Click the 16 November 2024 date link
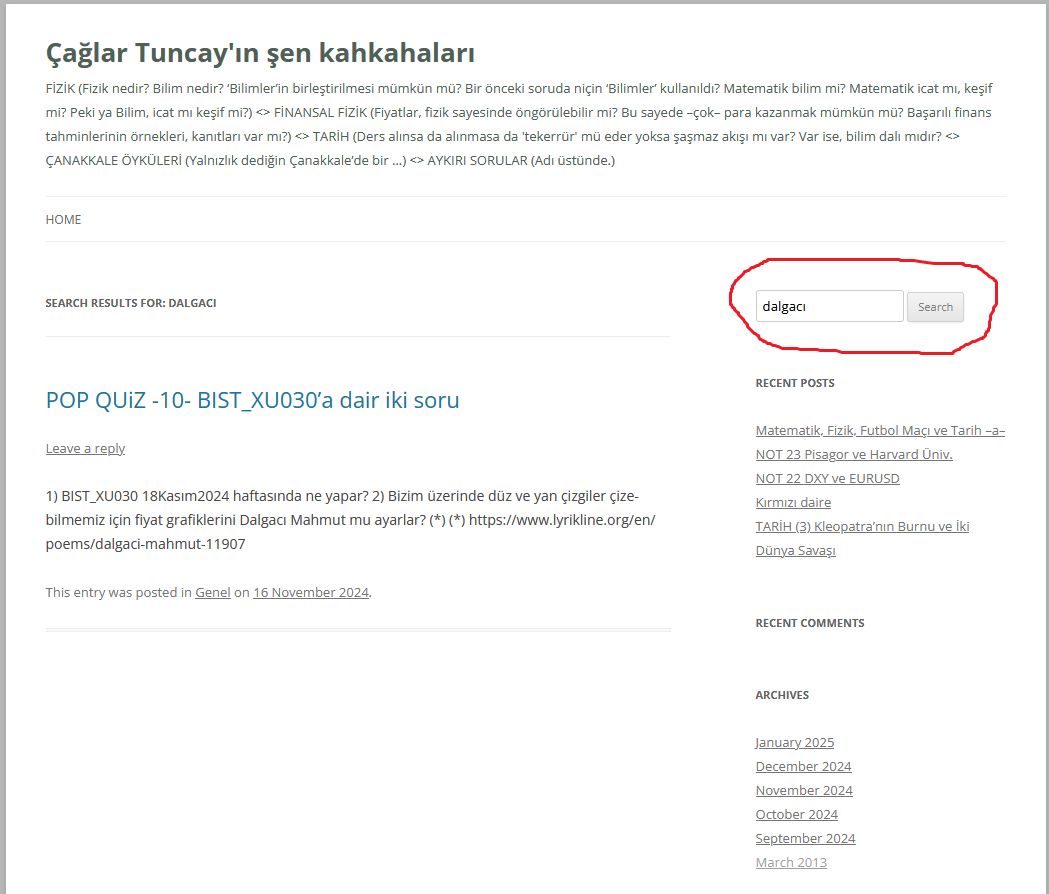The height and width of the screenshot is (894, 1049). [x=310, y=592]
